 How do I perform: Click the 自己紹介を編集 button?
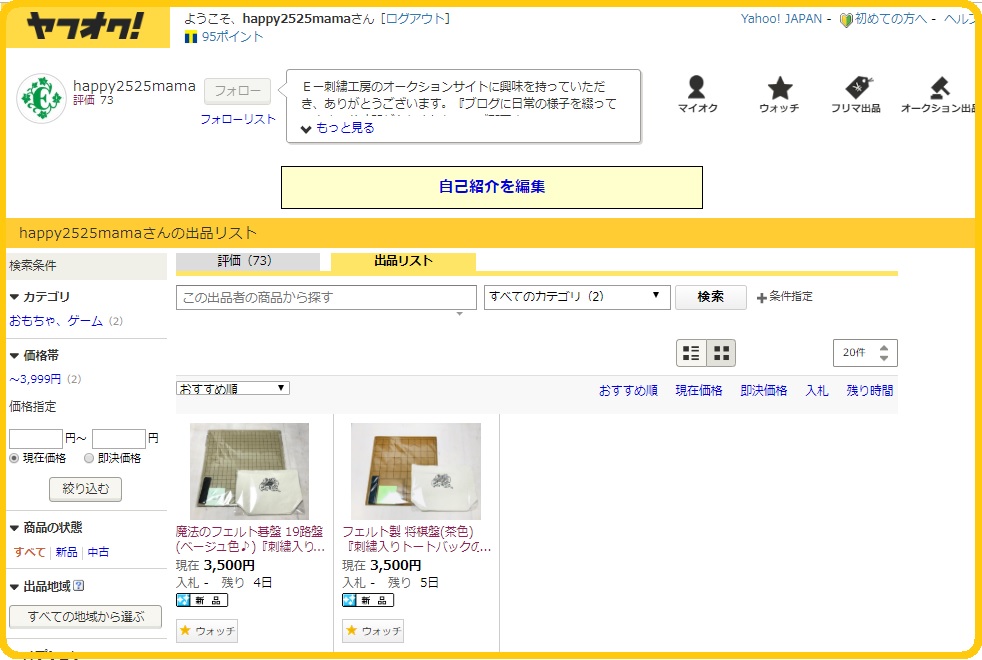492,187
